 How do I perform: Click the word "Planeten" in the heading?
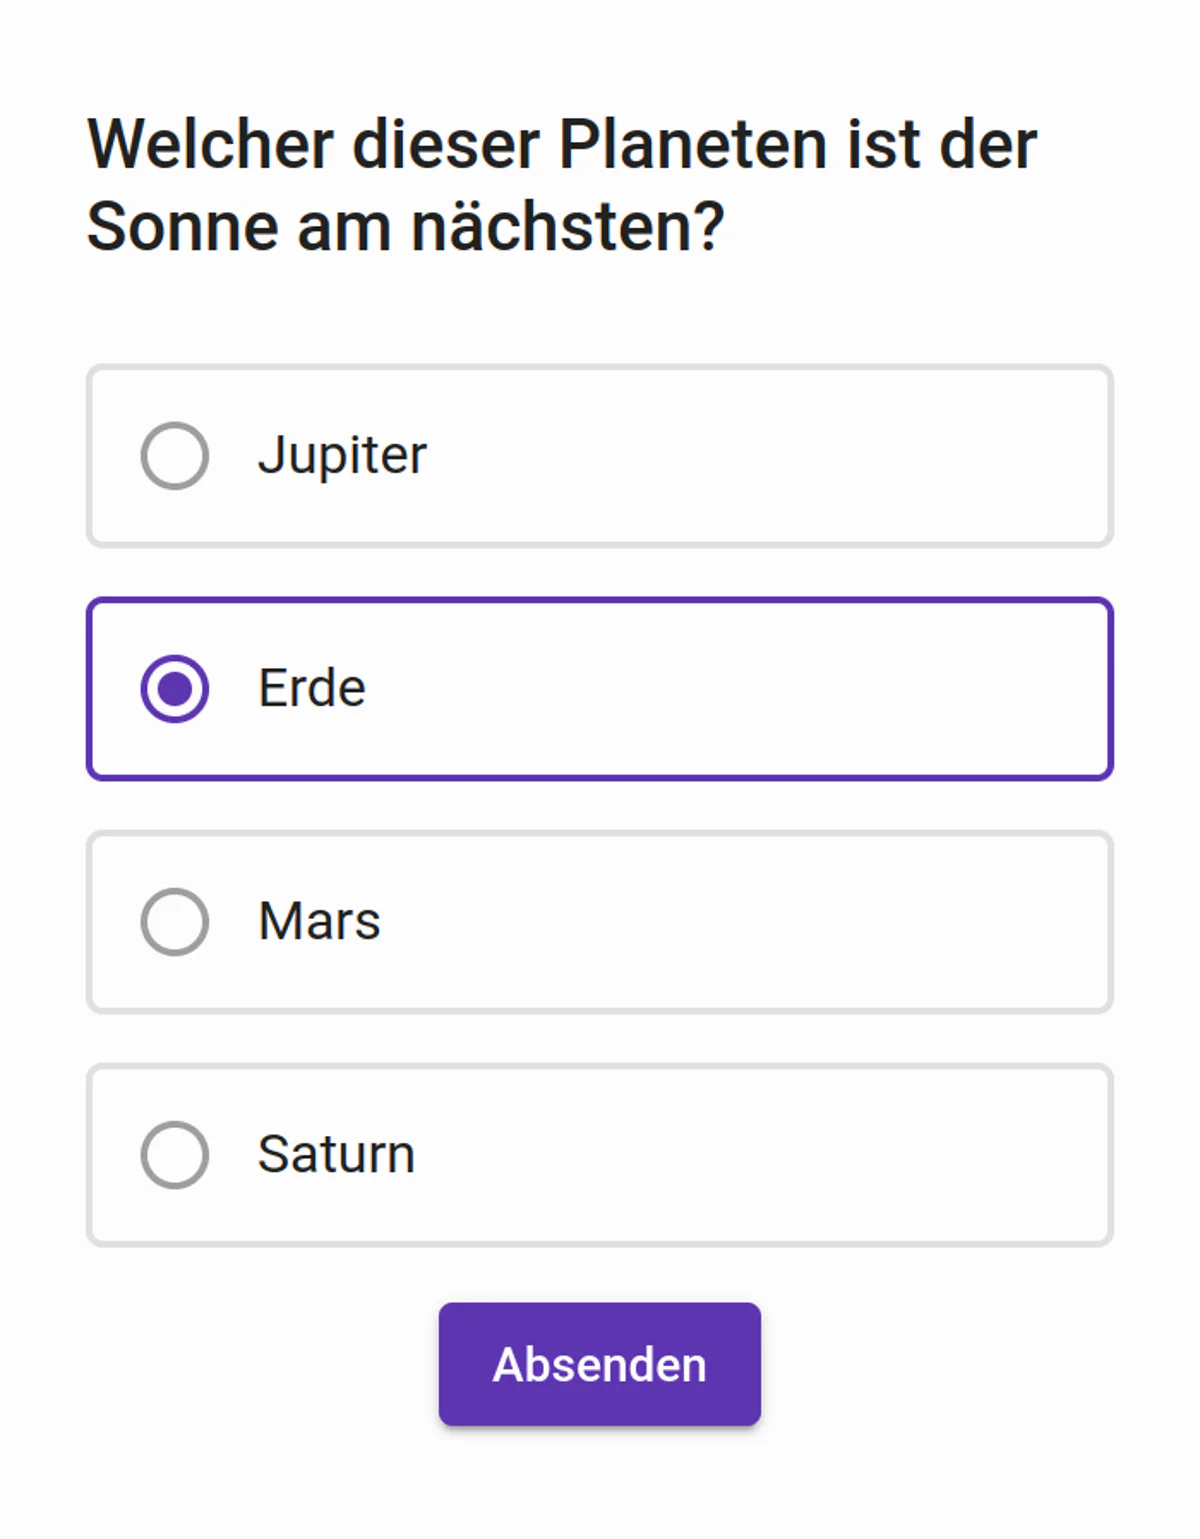click(x=694, y=145)
